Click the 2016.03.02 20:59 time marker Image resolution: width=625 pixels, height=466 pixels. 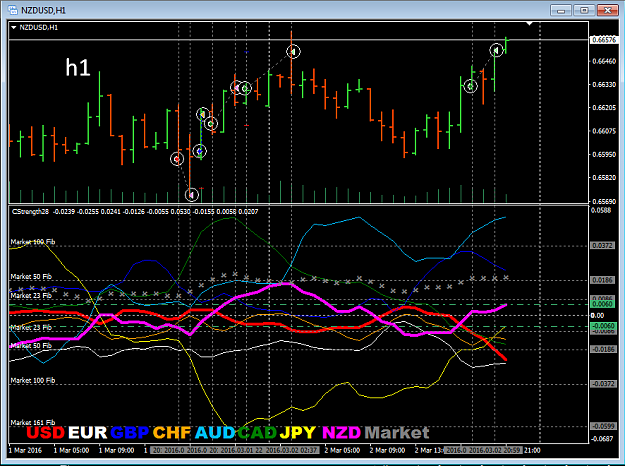click(494, 450)
